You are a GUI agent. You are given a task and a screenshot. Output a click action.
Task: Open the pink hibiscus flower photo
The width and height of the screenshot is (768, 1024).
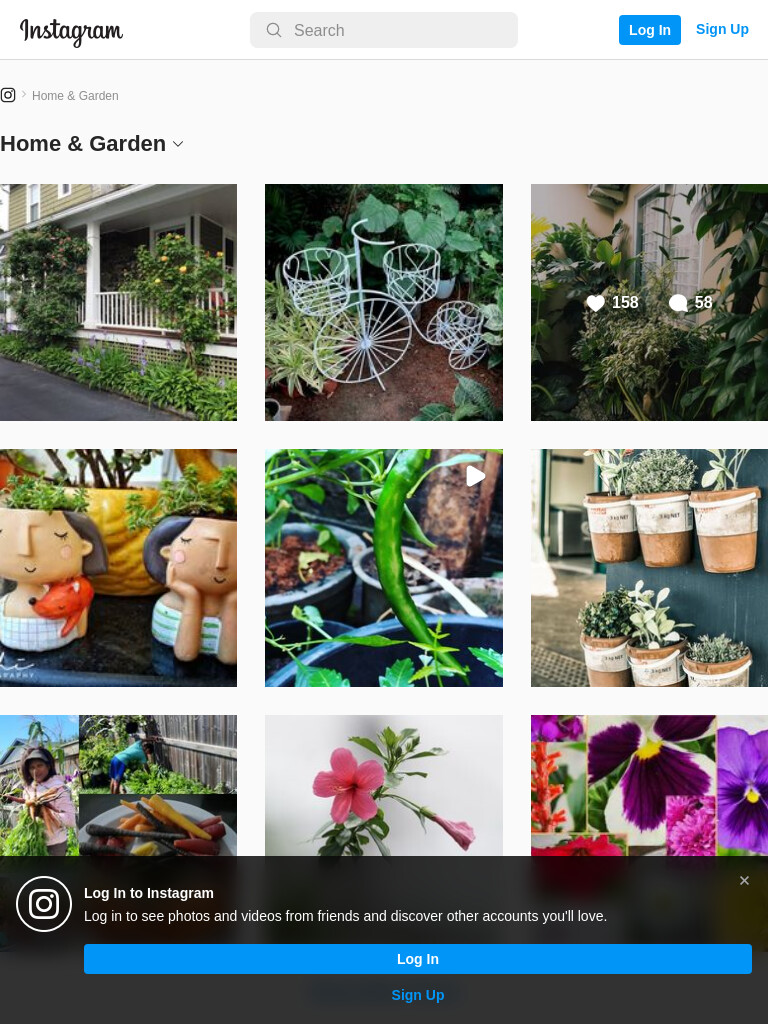383,786
